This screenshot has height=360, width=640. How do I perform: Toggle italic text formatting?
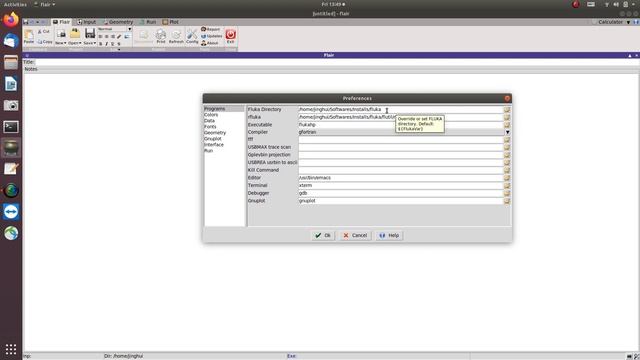[107, 44]
